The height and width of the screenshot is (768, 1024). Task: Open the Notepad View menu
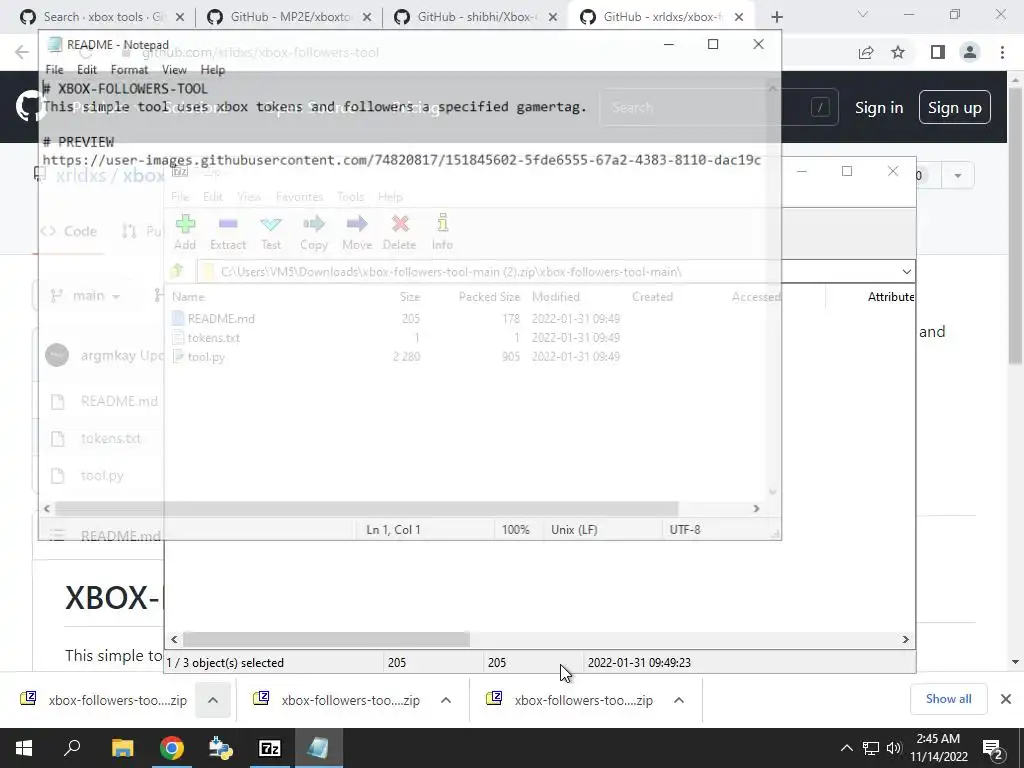[x=174, y=70]
